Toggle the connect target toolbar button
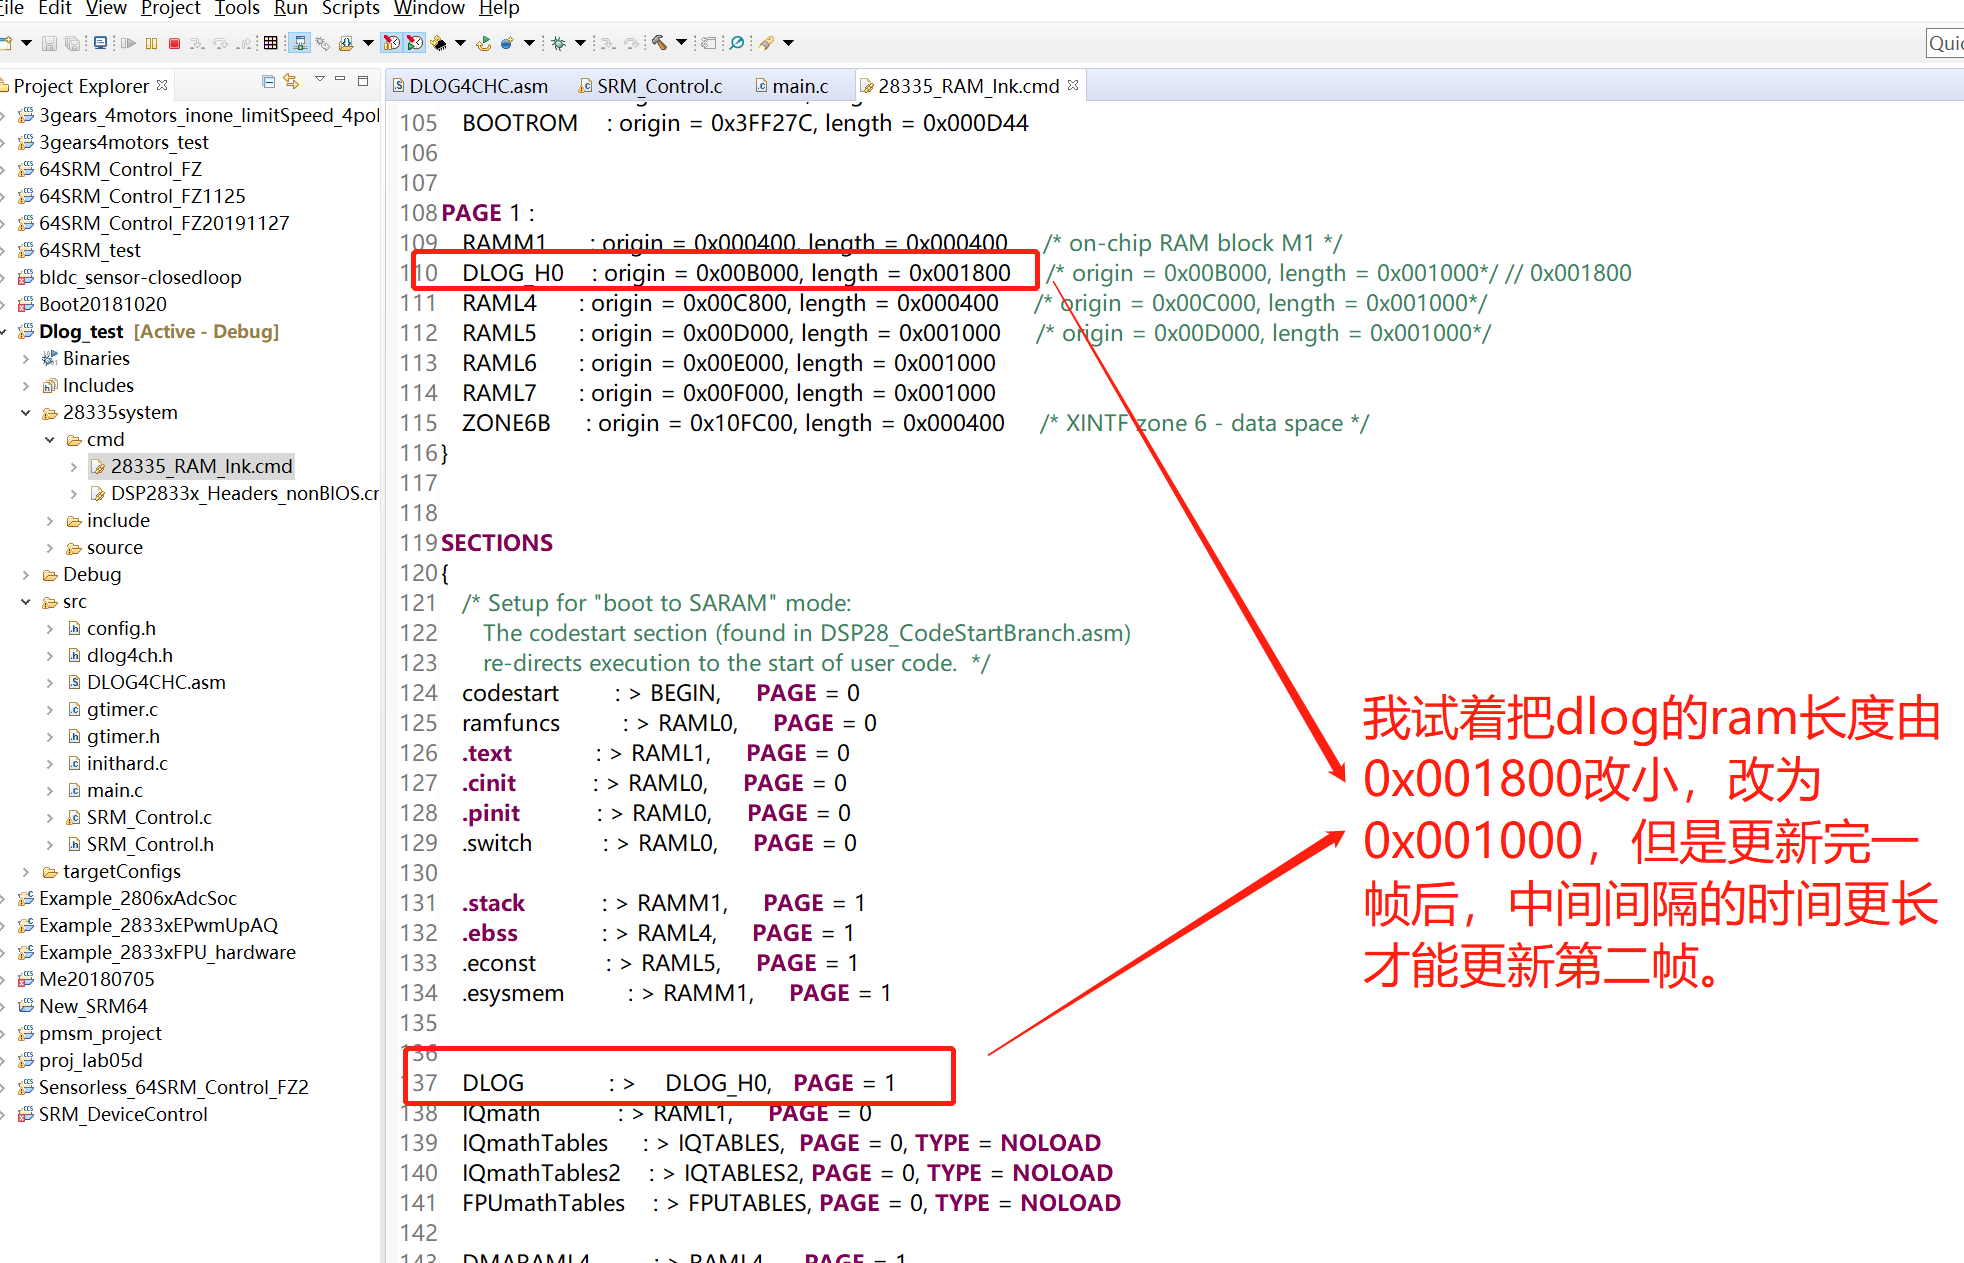The height and width of the screenshot is (1263, 1964). [299, 43]
